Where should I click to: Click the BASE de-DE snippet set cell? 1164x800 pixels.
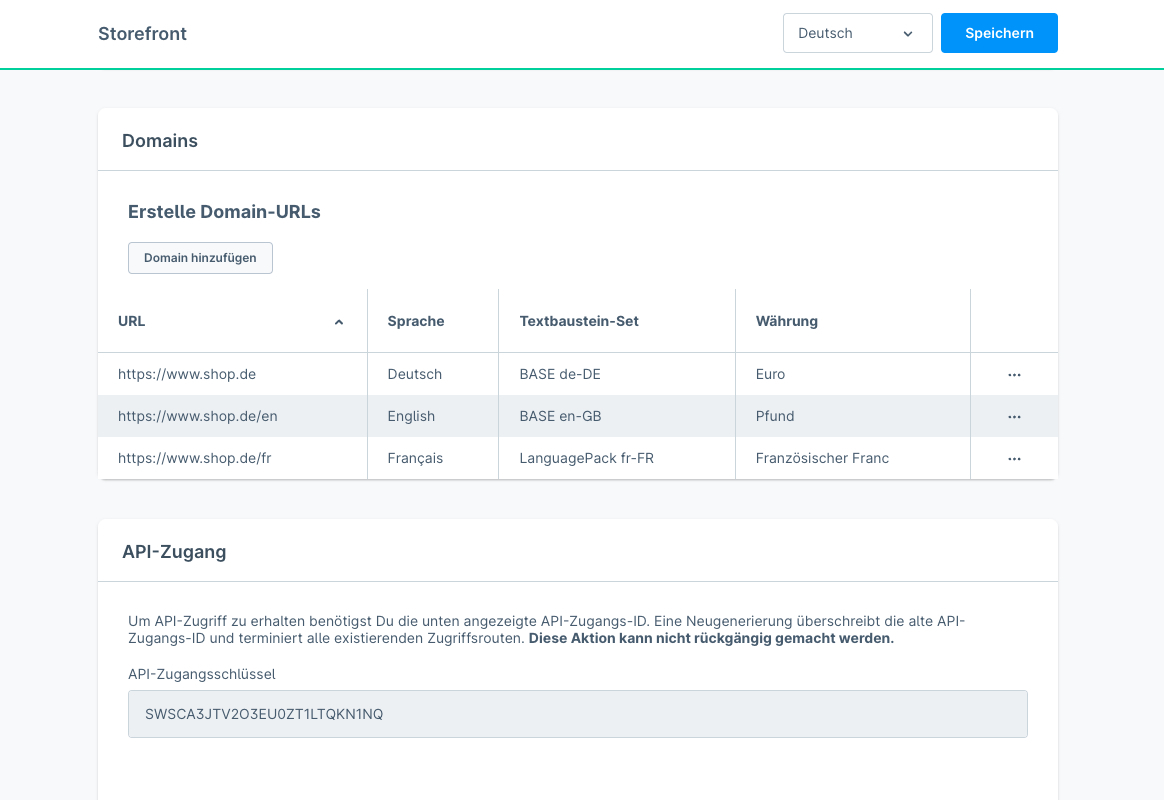click(x=560, y=374)
